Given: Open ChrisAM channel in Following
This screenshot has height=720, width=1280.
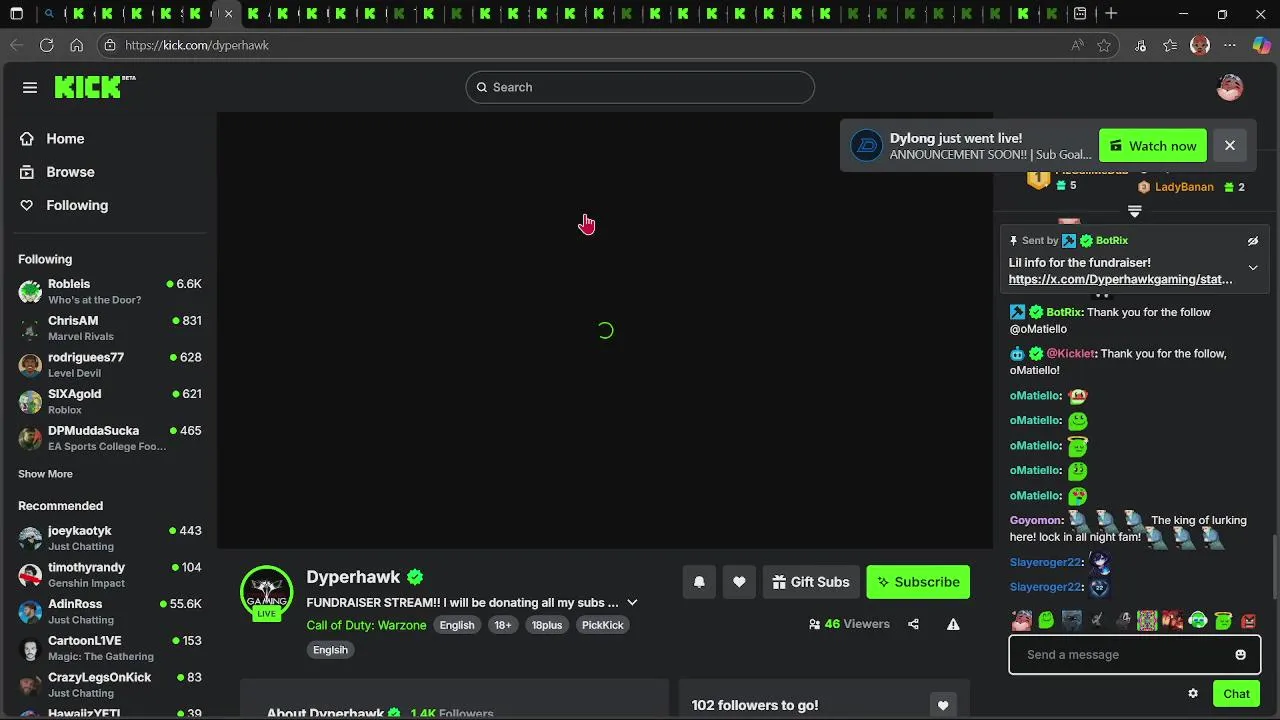Looking at the screenshot, I should (x=110, y=328).
